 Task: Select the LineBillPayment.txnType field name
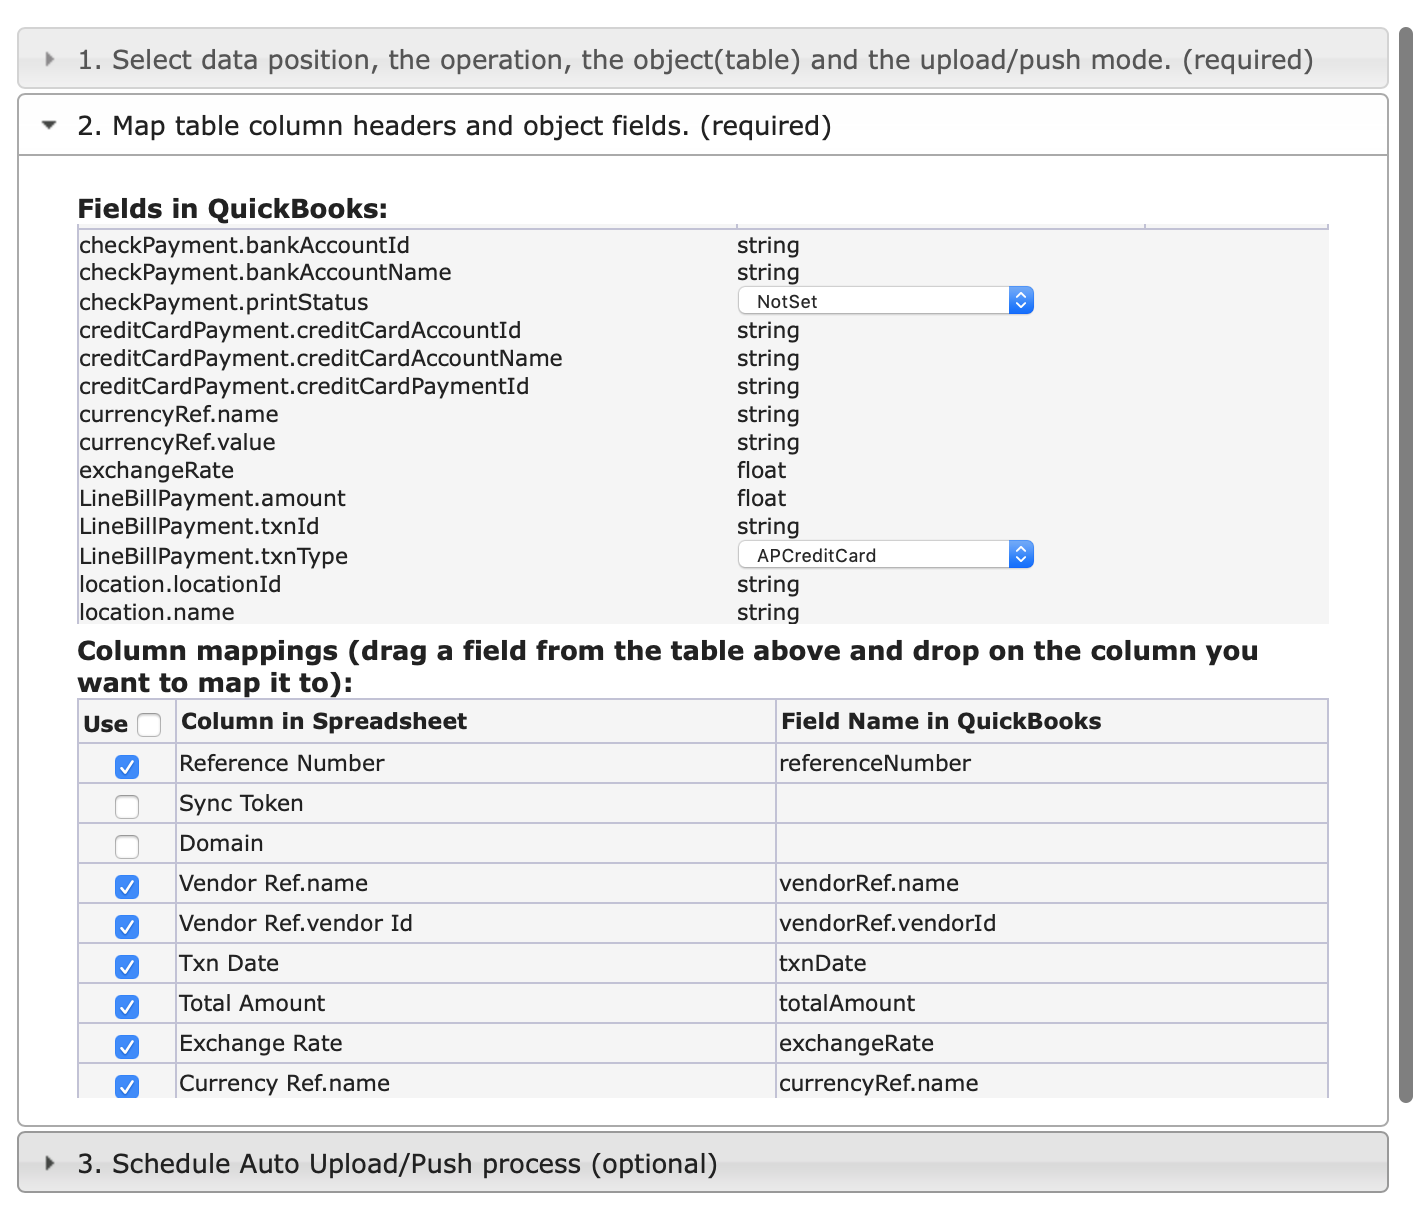(x=213, y=556)
